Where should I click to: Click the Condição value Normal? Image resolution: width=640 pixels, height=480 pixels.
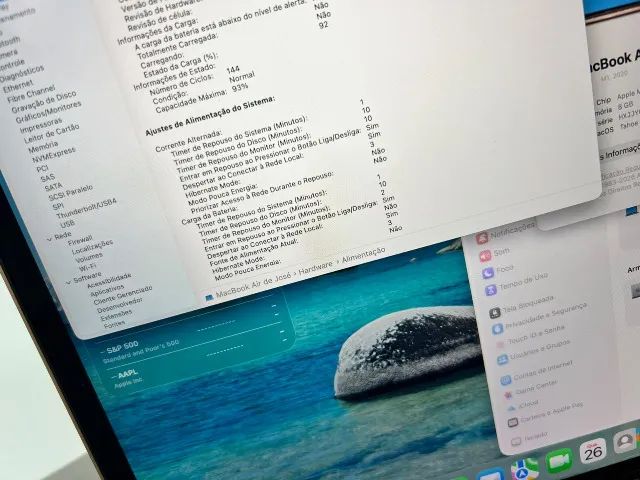[242, 77]
